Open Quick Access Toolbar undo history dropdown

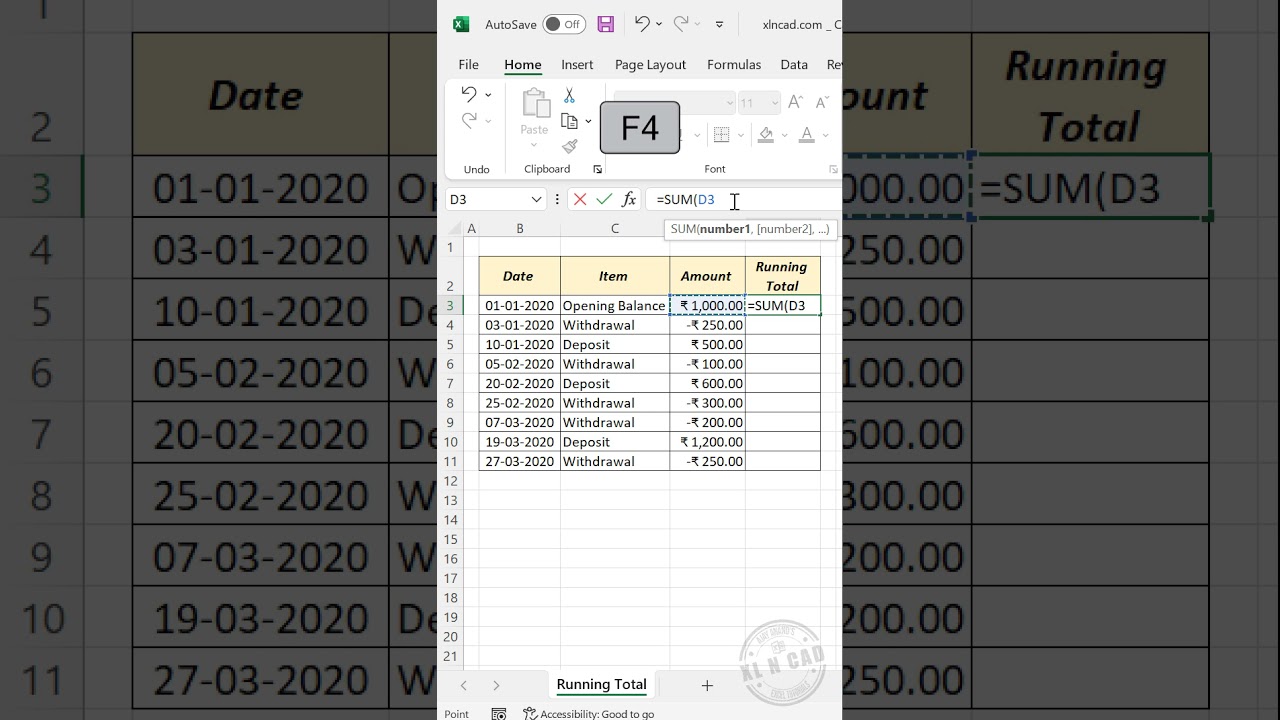(659, 24)
